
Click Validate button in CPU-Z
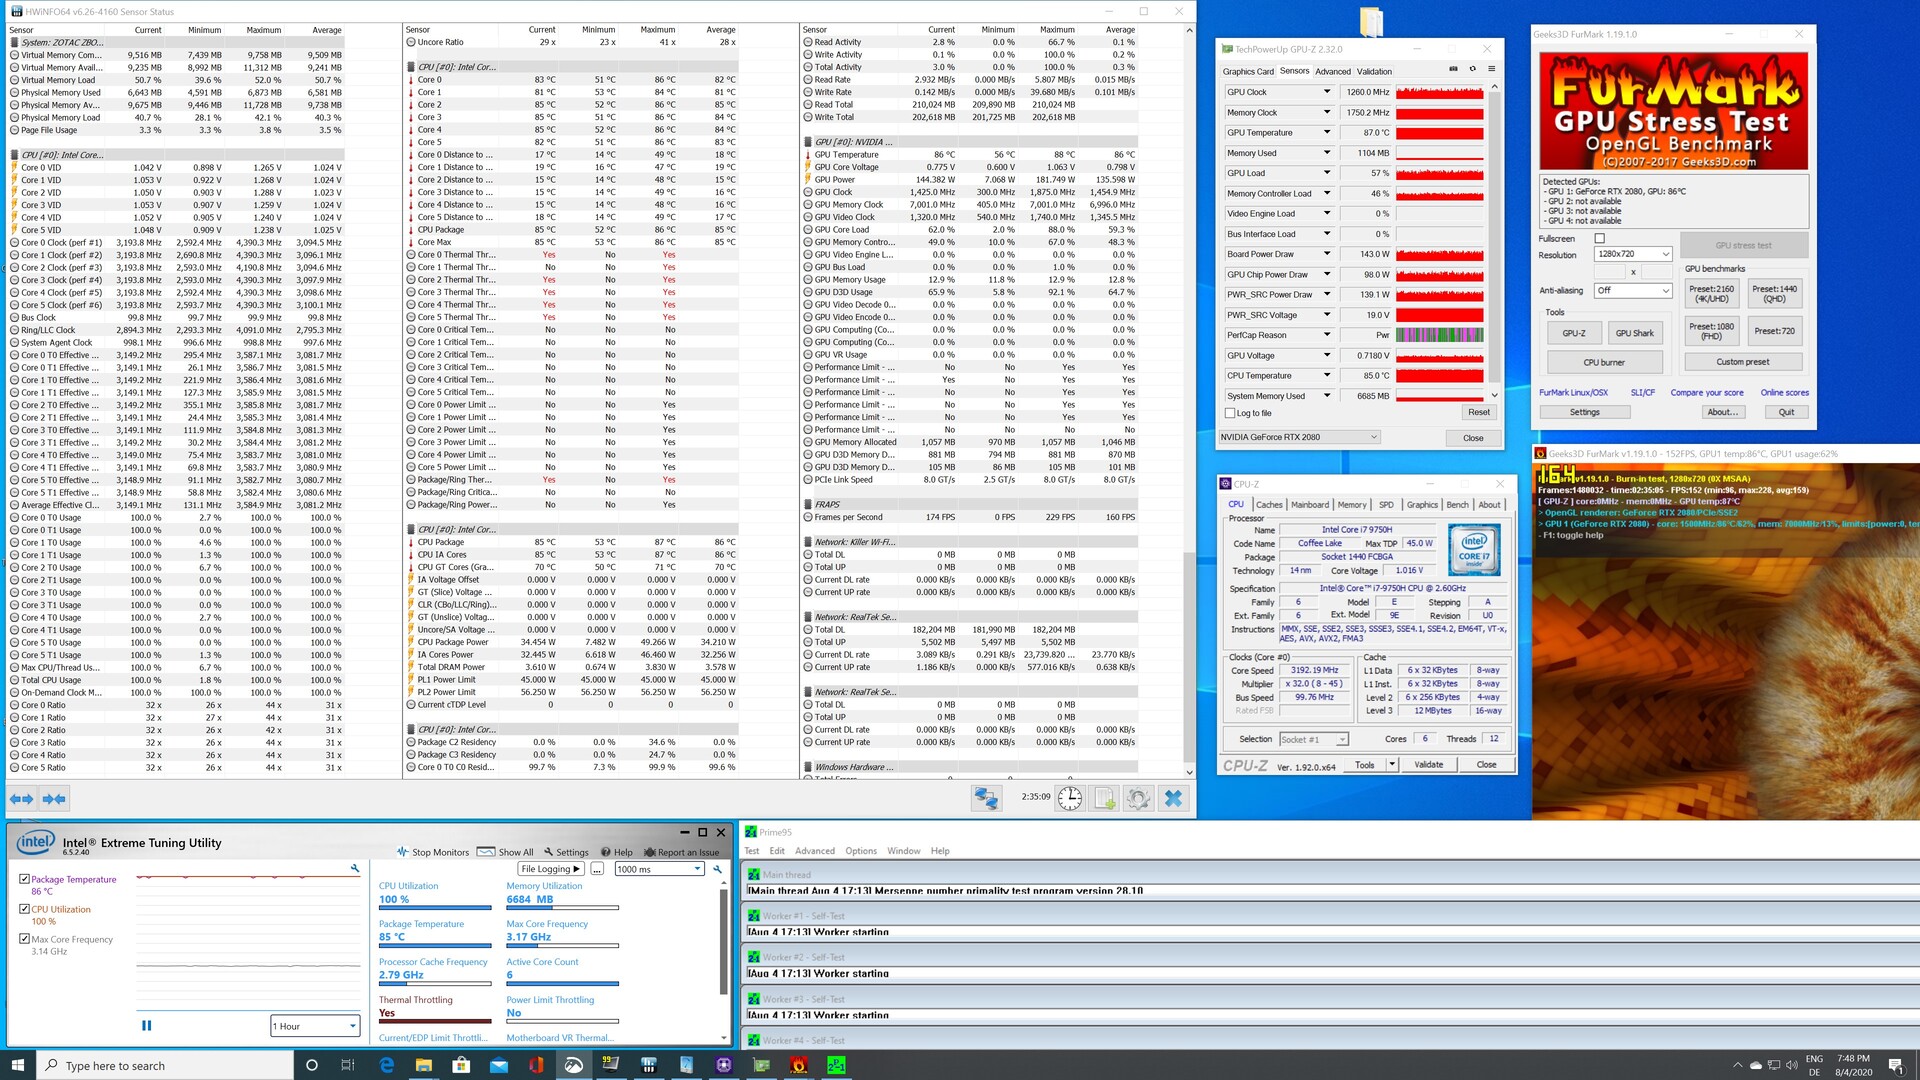pyautogui.click(x=1428, y=764)
